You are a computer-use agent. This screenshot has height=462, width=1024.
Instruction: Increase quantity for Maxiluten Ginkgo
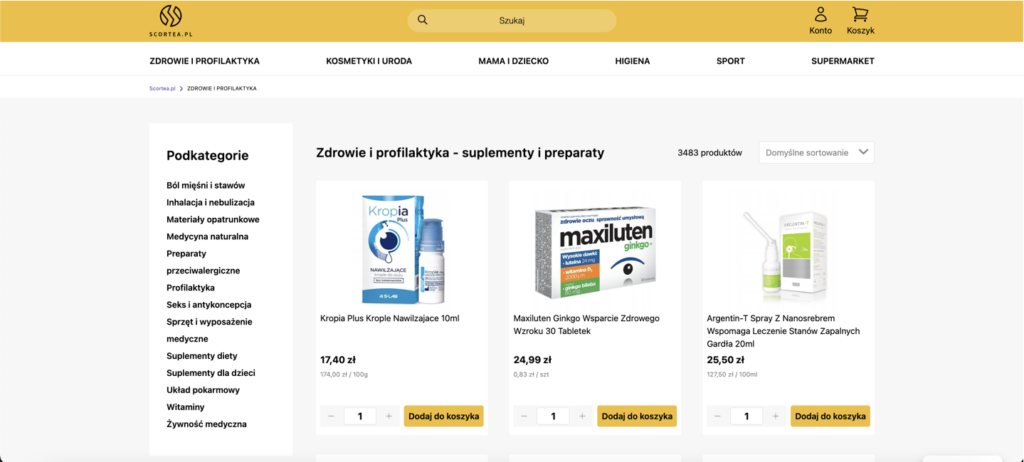[x=582, y=416]
